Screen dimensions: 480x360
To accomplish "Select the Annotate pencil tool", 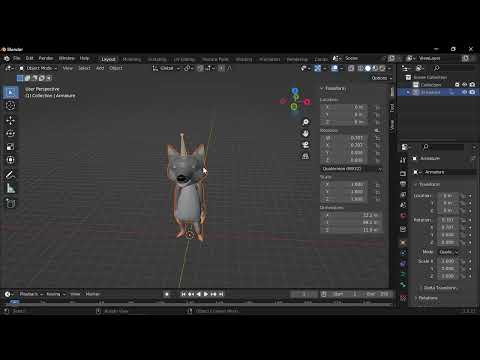I will [11, 174].
